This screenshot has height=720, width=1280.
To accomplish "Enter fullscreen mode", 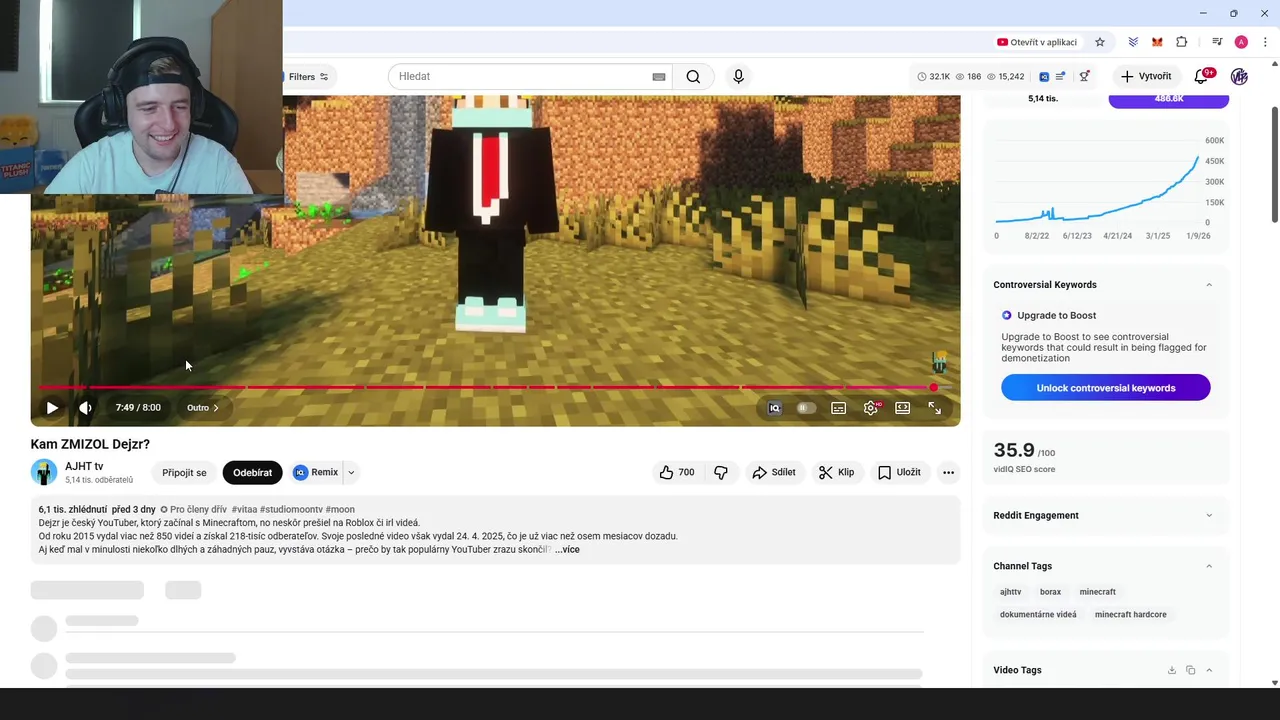I will [x=934, y=408].
